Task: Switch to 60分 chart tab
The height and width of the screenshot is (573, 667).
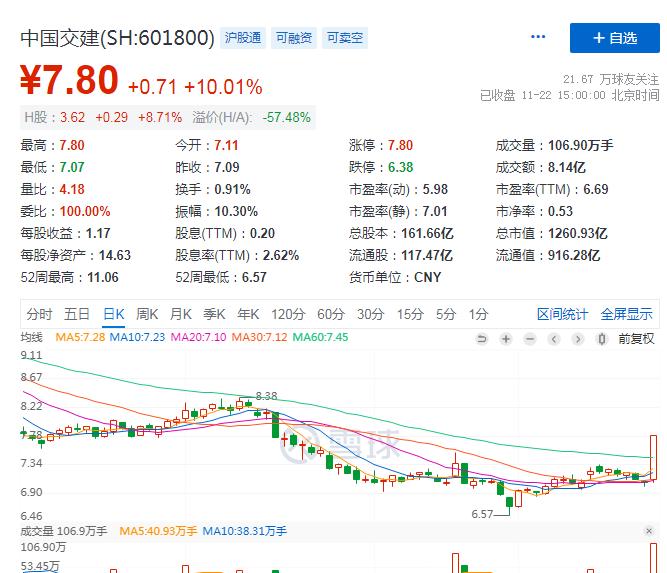Action: click(x=331, y=314)
